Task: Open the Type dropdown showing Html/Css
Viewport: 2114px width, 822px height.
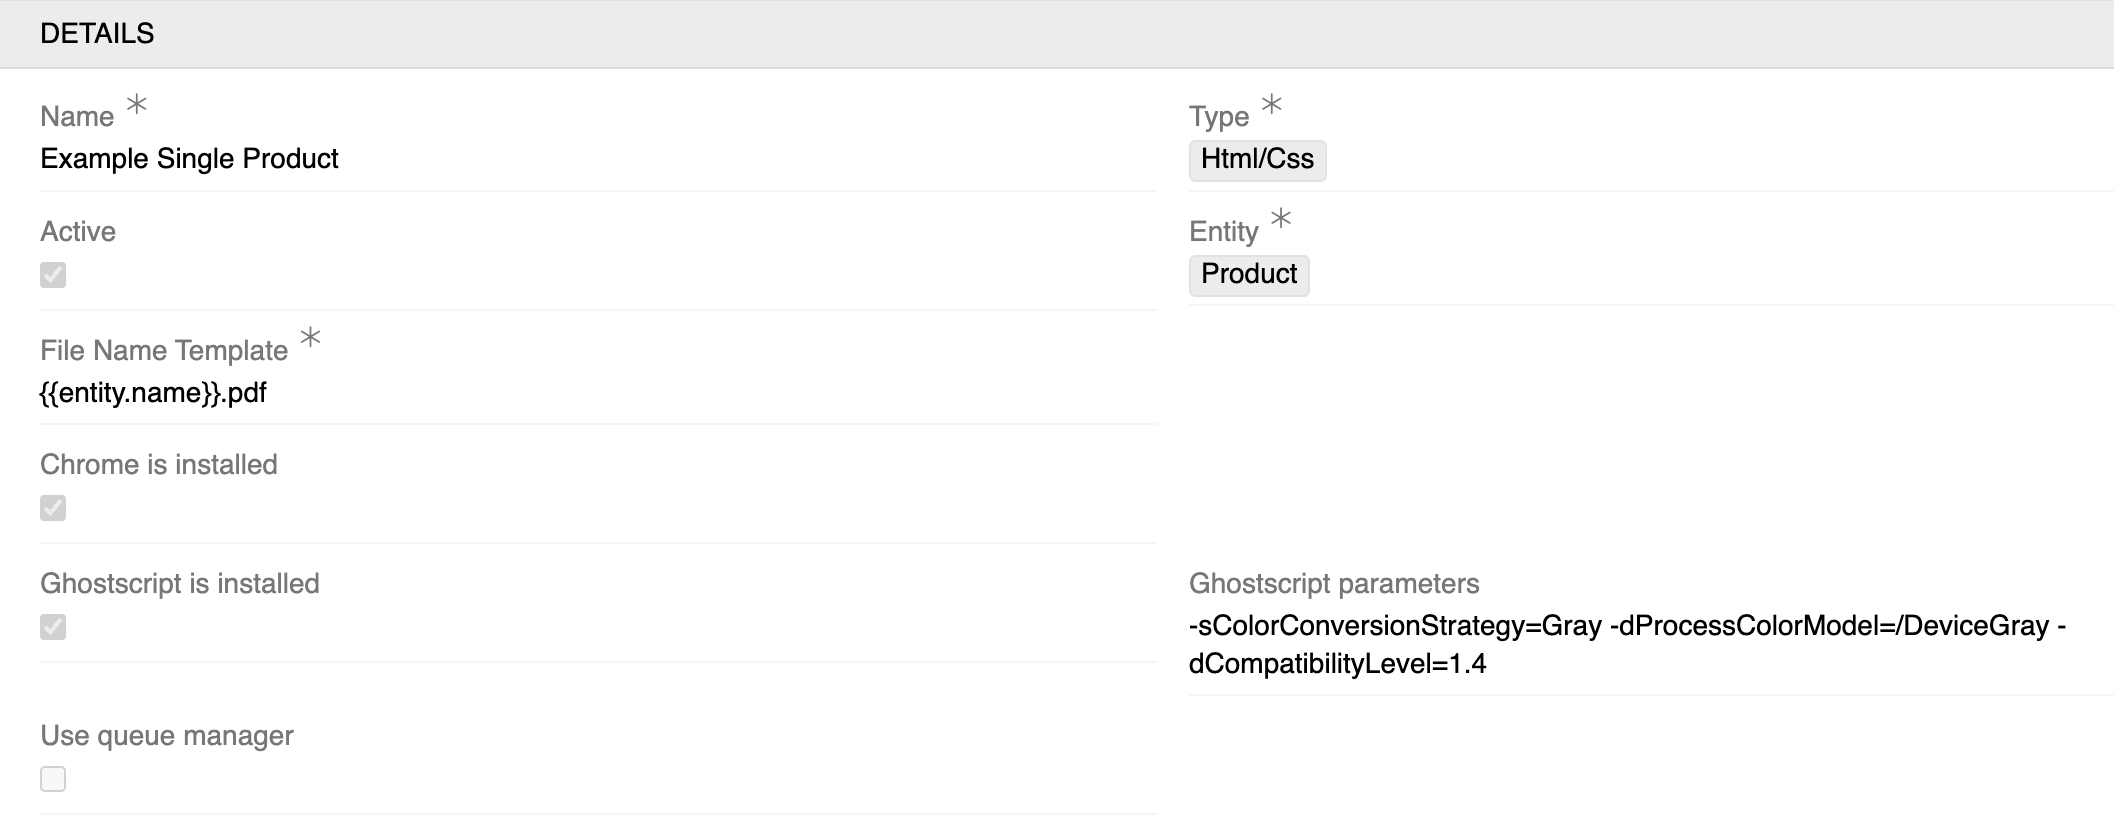Action: (x=1257, y=160)
